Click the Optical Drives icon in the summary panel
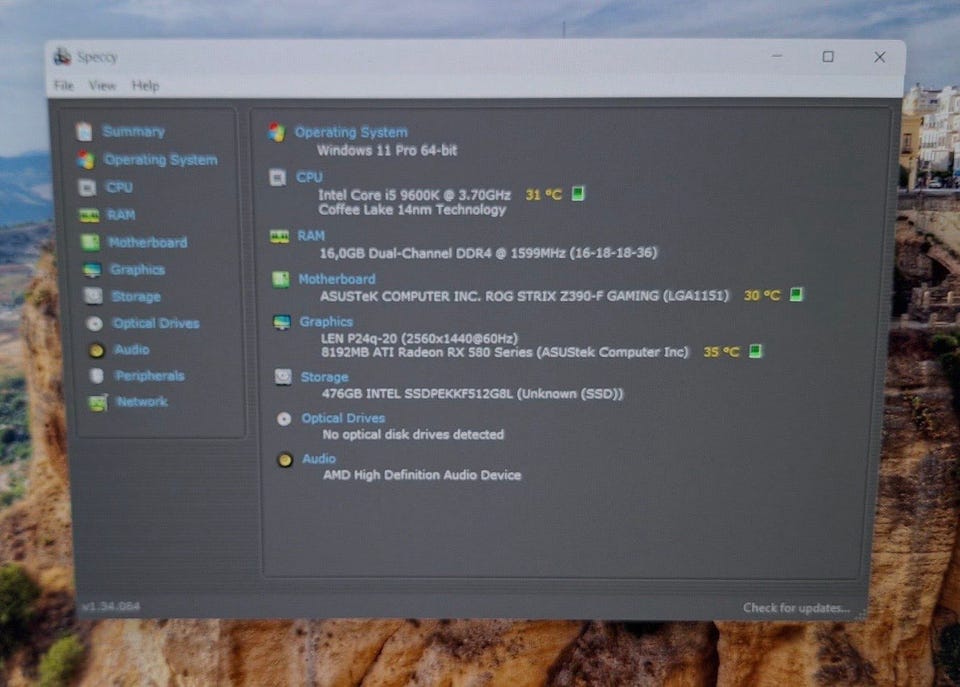This screenshot has height=687, width=960. click(284, 419)
